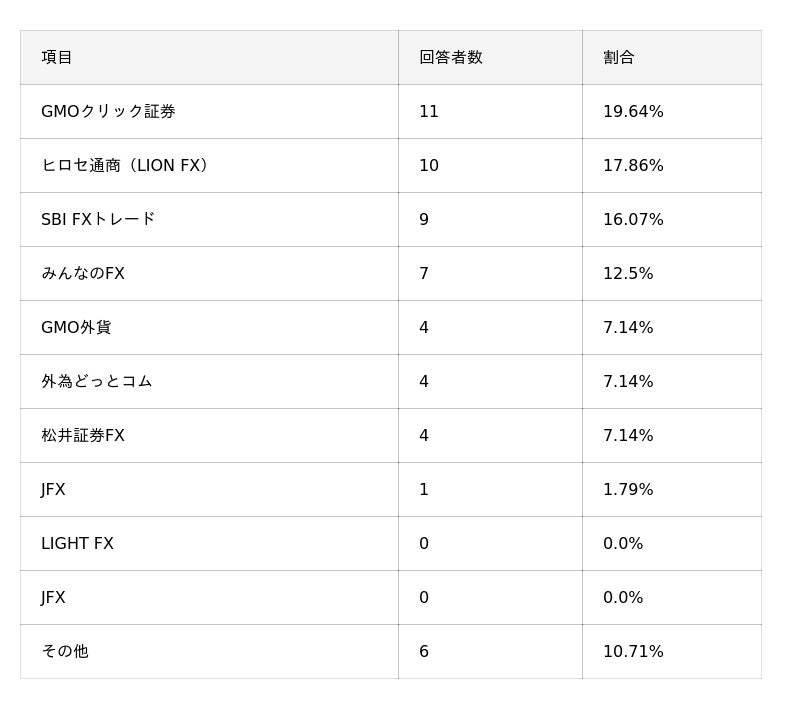This screenshot has width=800, height=709.
Task: Click the ヒロセ通商（LION FX）cell
Action: (x=127, y=165)
